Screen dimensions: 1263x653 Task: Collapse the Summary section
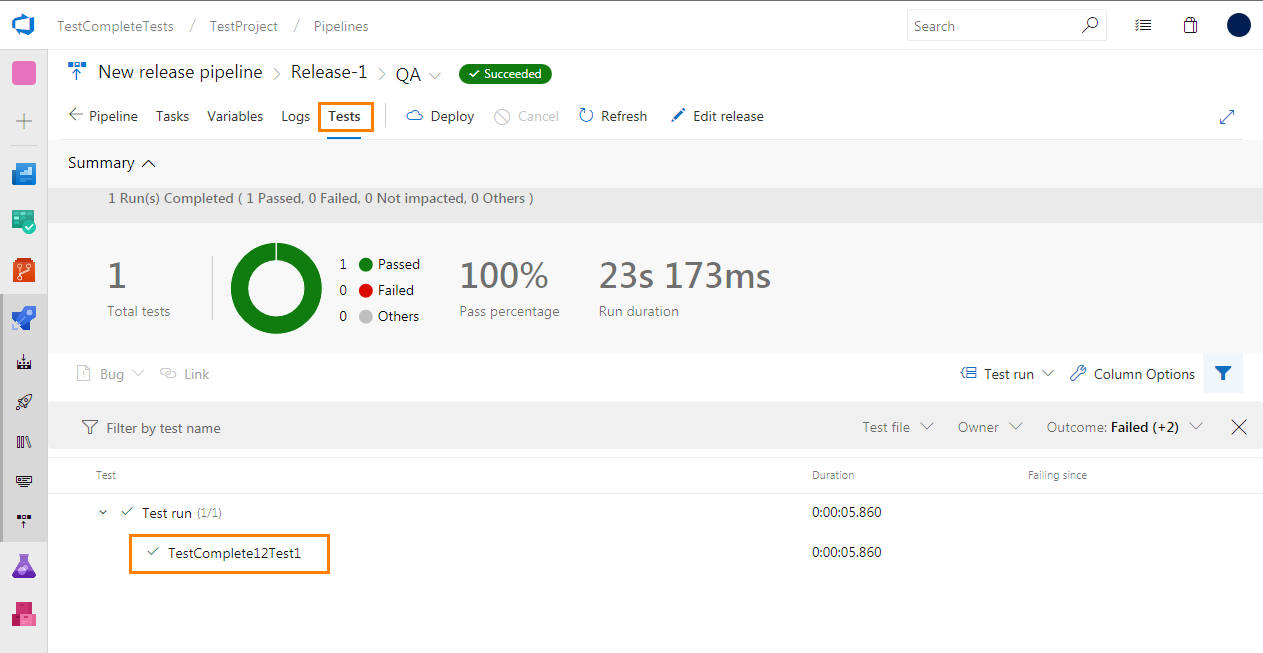112,163
